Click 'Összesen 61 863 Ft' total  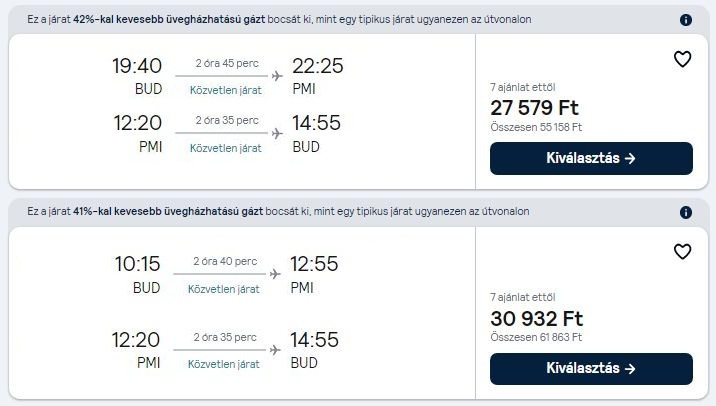tap(536, 338)
